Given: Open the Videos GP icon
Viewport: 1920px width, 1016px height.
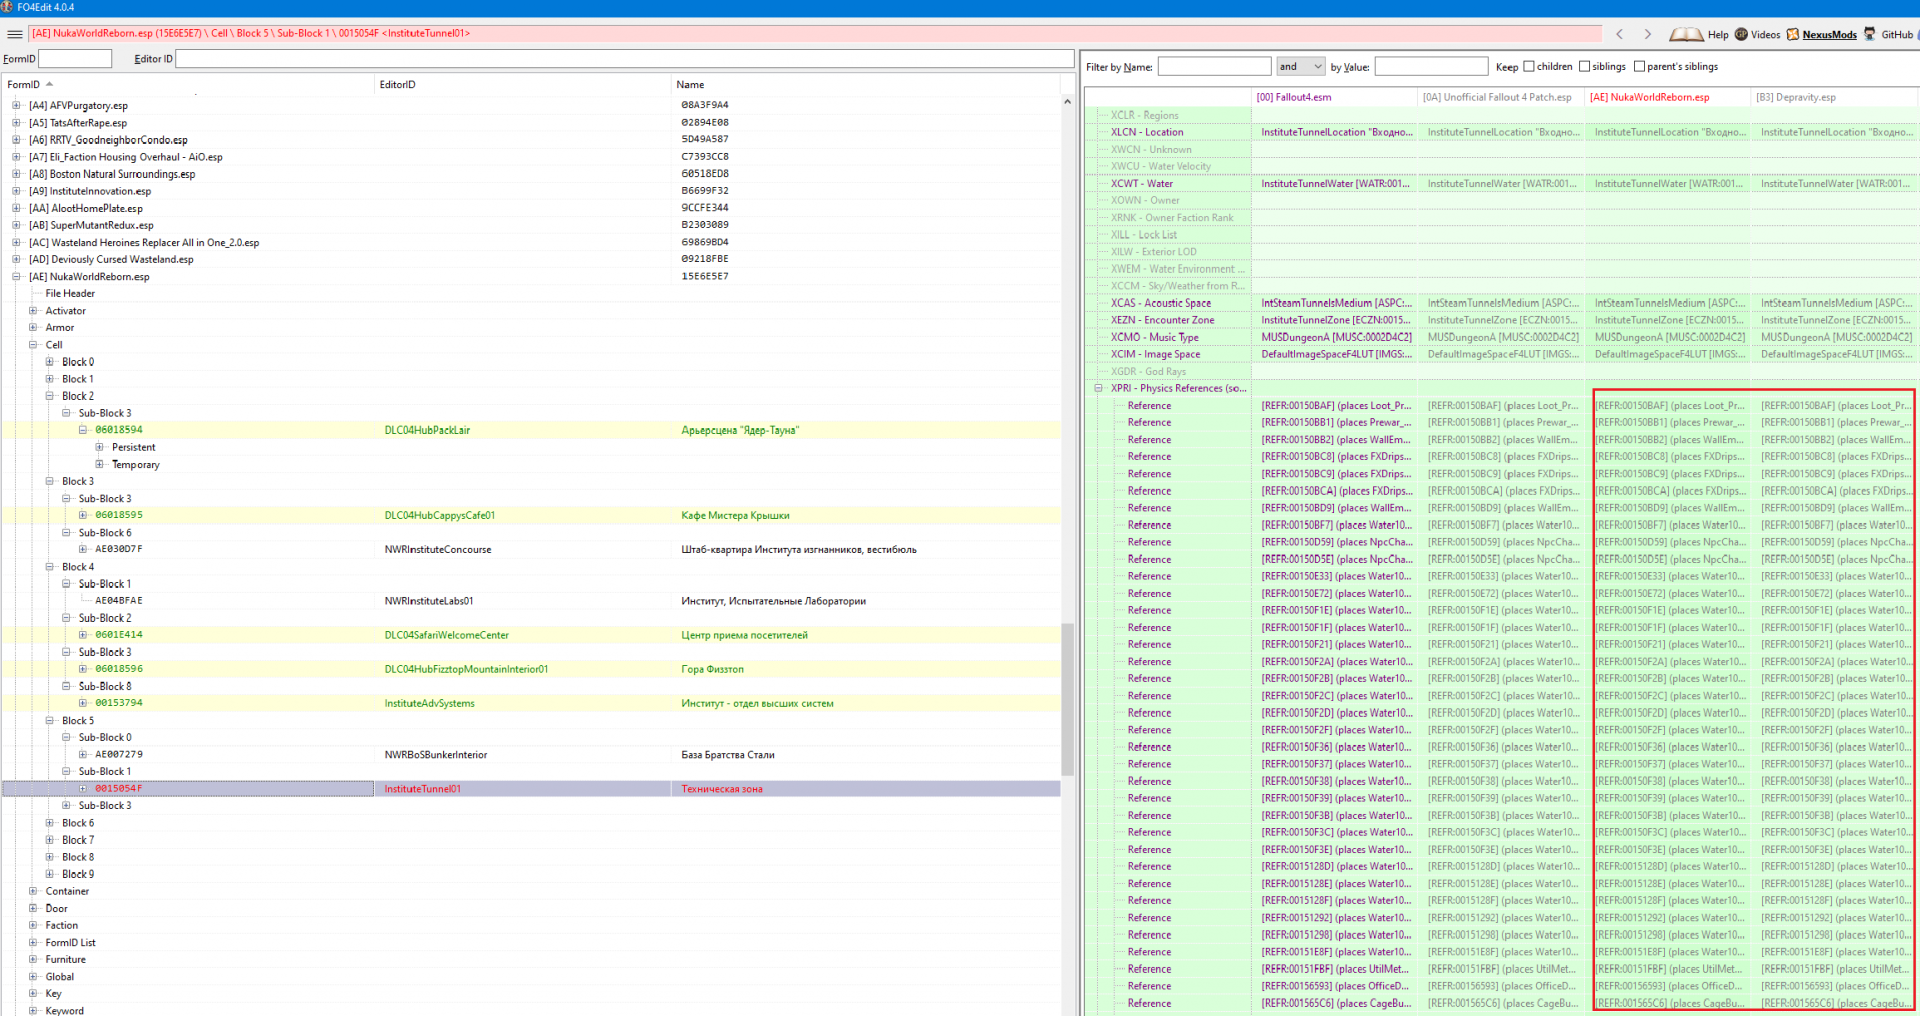Looking at the screenshot, I should click(1741, 34).
